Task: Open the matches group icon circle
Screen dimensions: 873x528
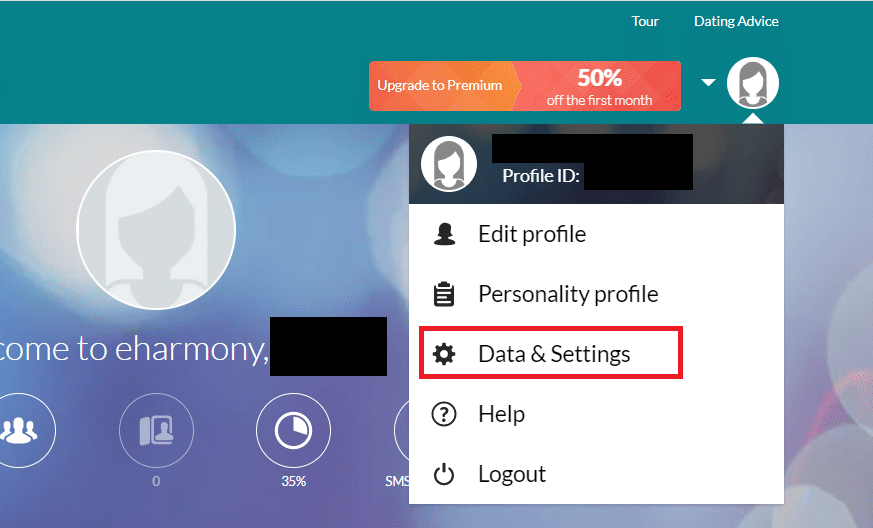Action: click(19, 430)
